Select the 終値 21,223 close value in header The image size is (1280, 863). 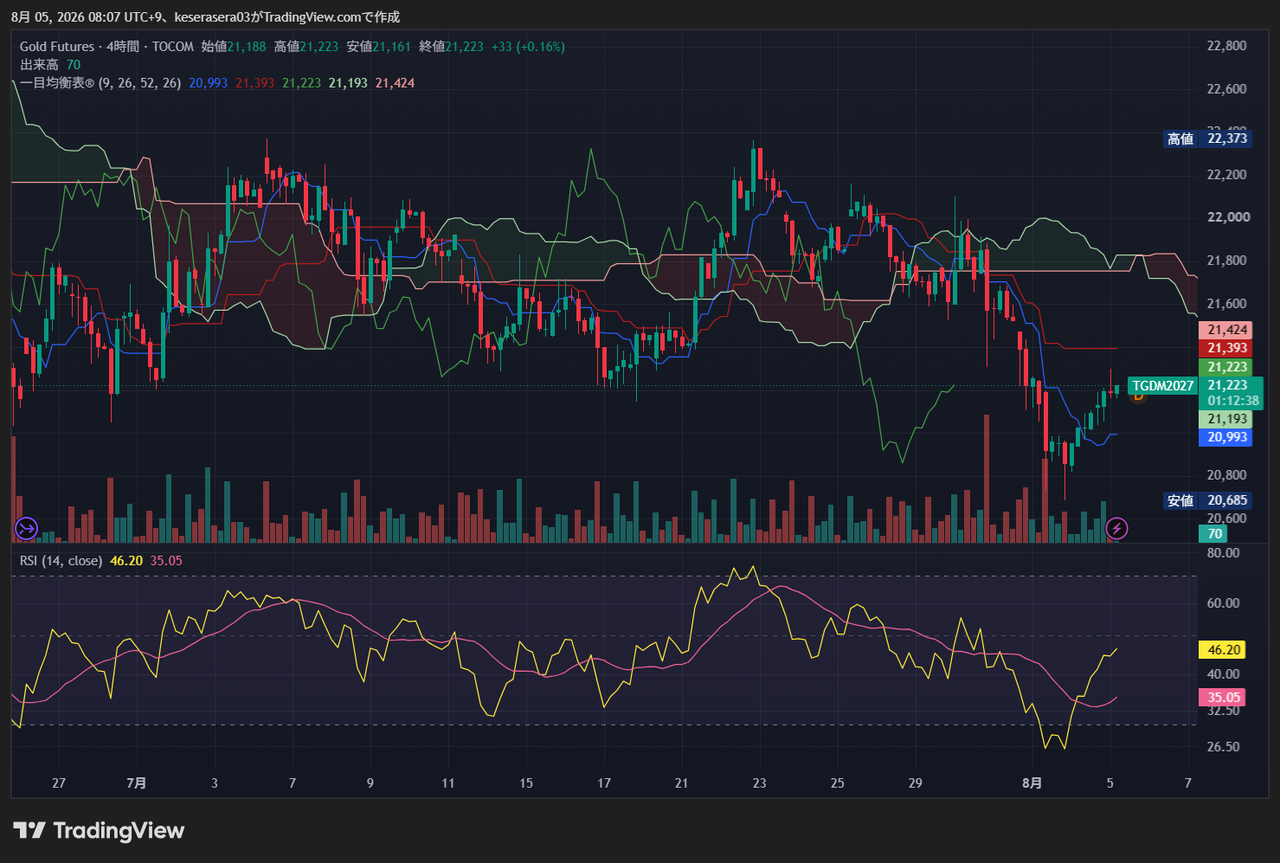(452, 47)
